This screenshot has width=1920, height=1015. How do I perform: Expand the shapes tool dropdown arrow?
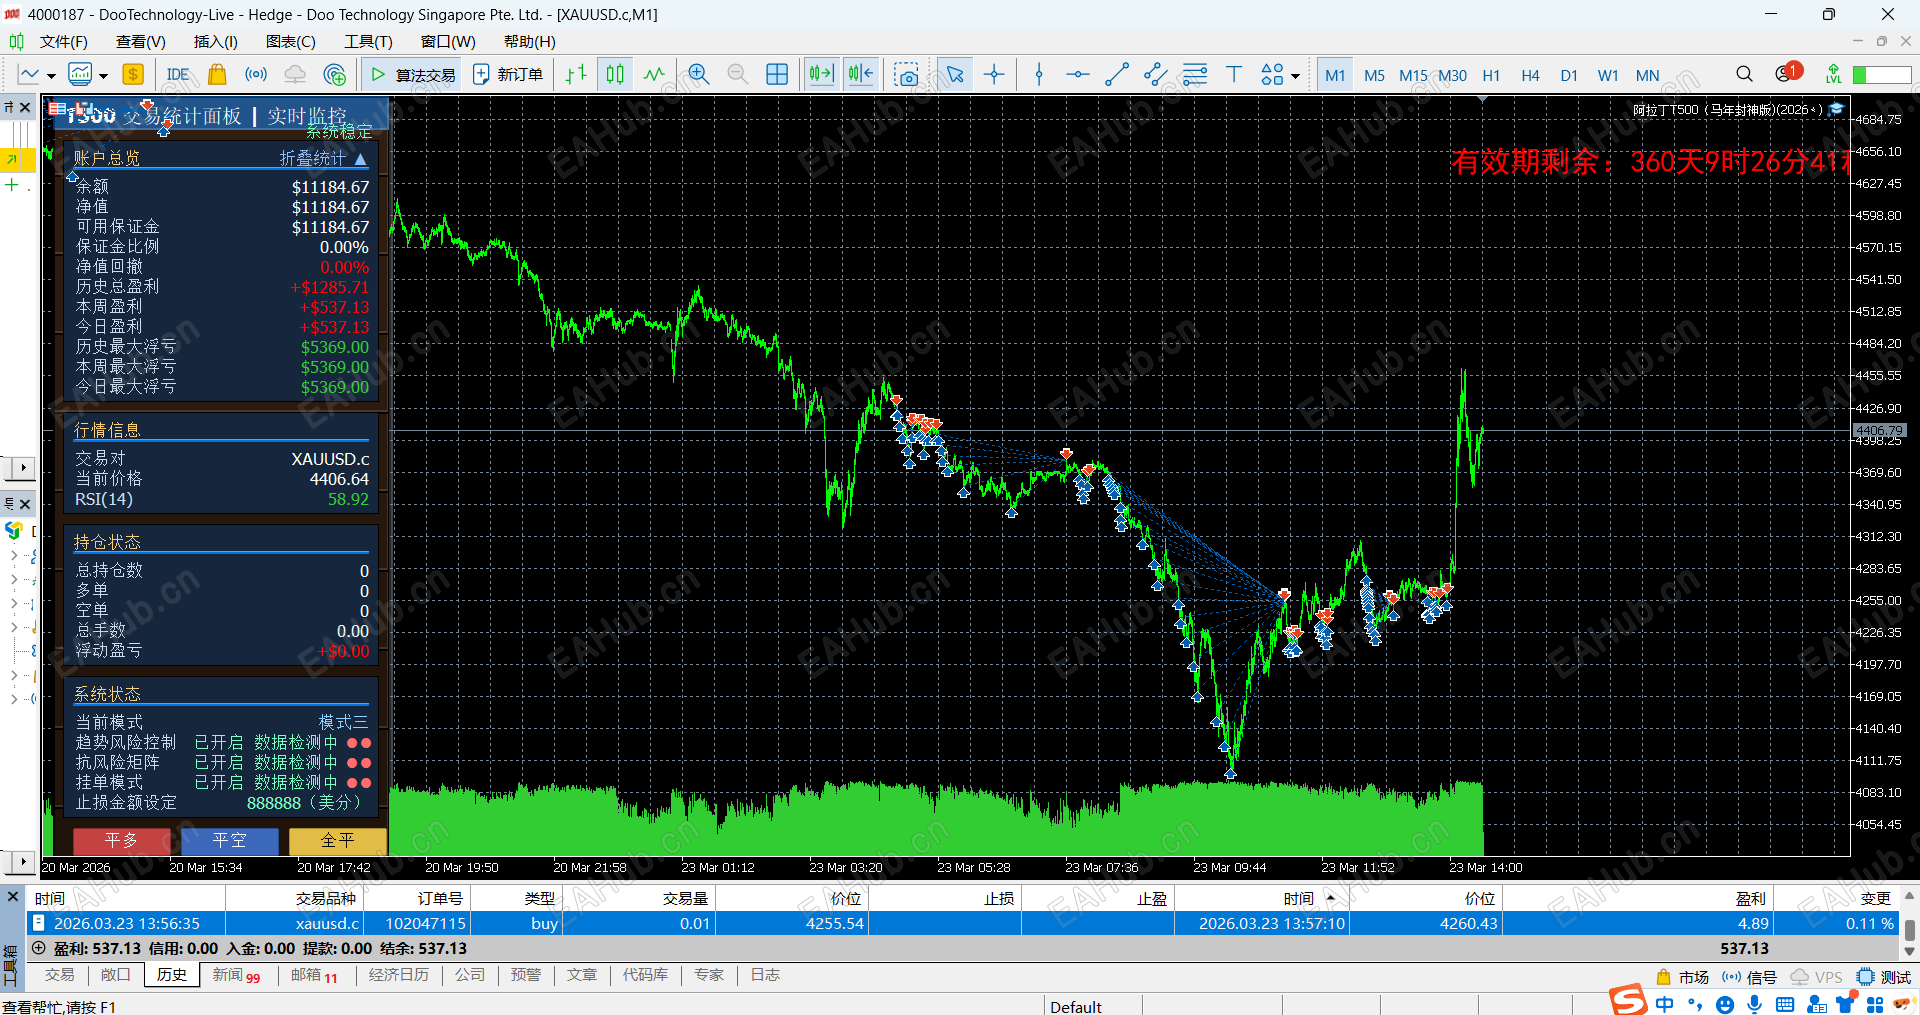pyautogui.click(x=1295, y=76)
